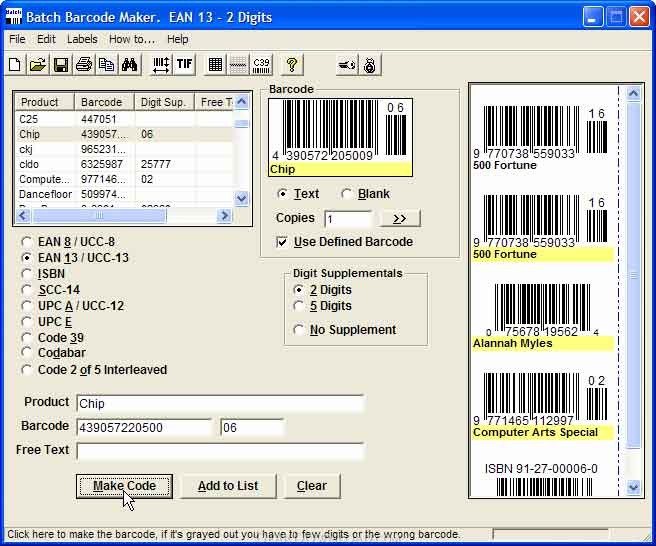Image resolution: width=656 pixels, height=546 pixels.
Task: Click the >> copies button
Action: click(400, 218)
